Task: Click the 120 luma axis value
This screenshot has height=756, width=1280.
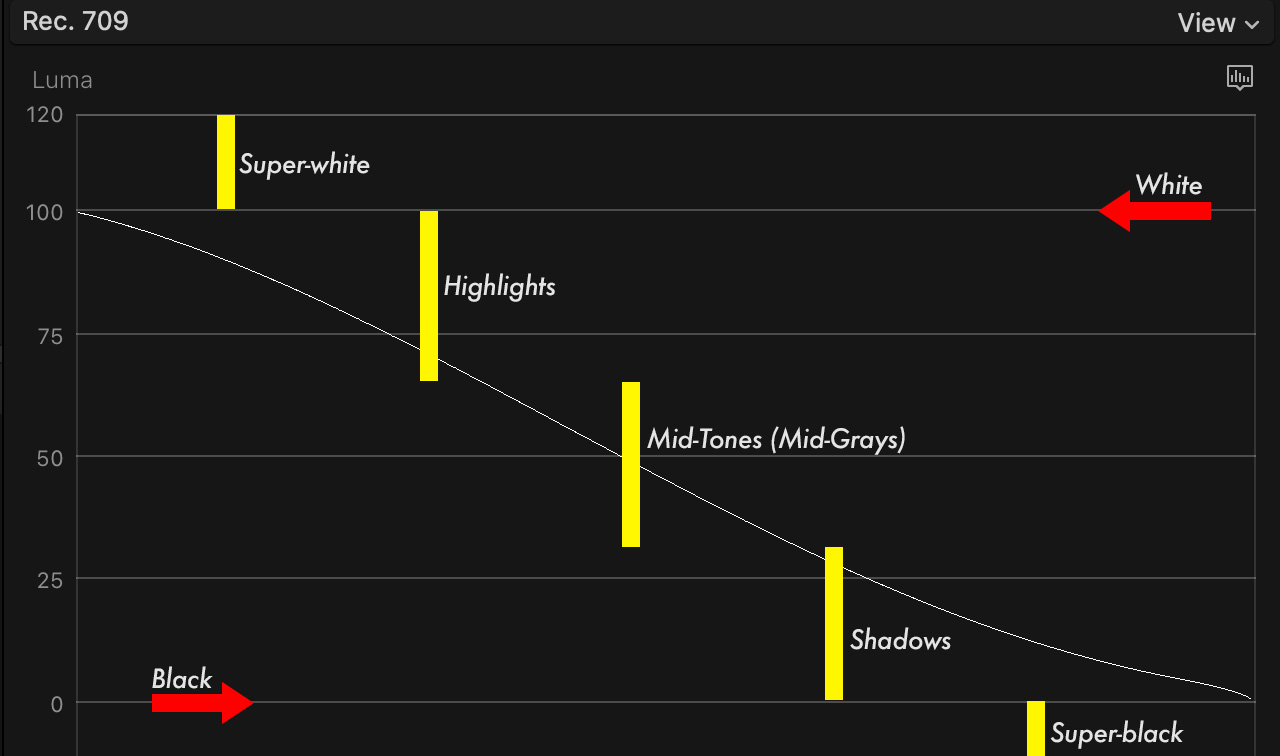Action: [x=47, y=115]
